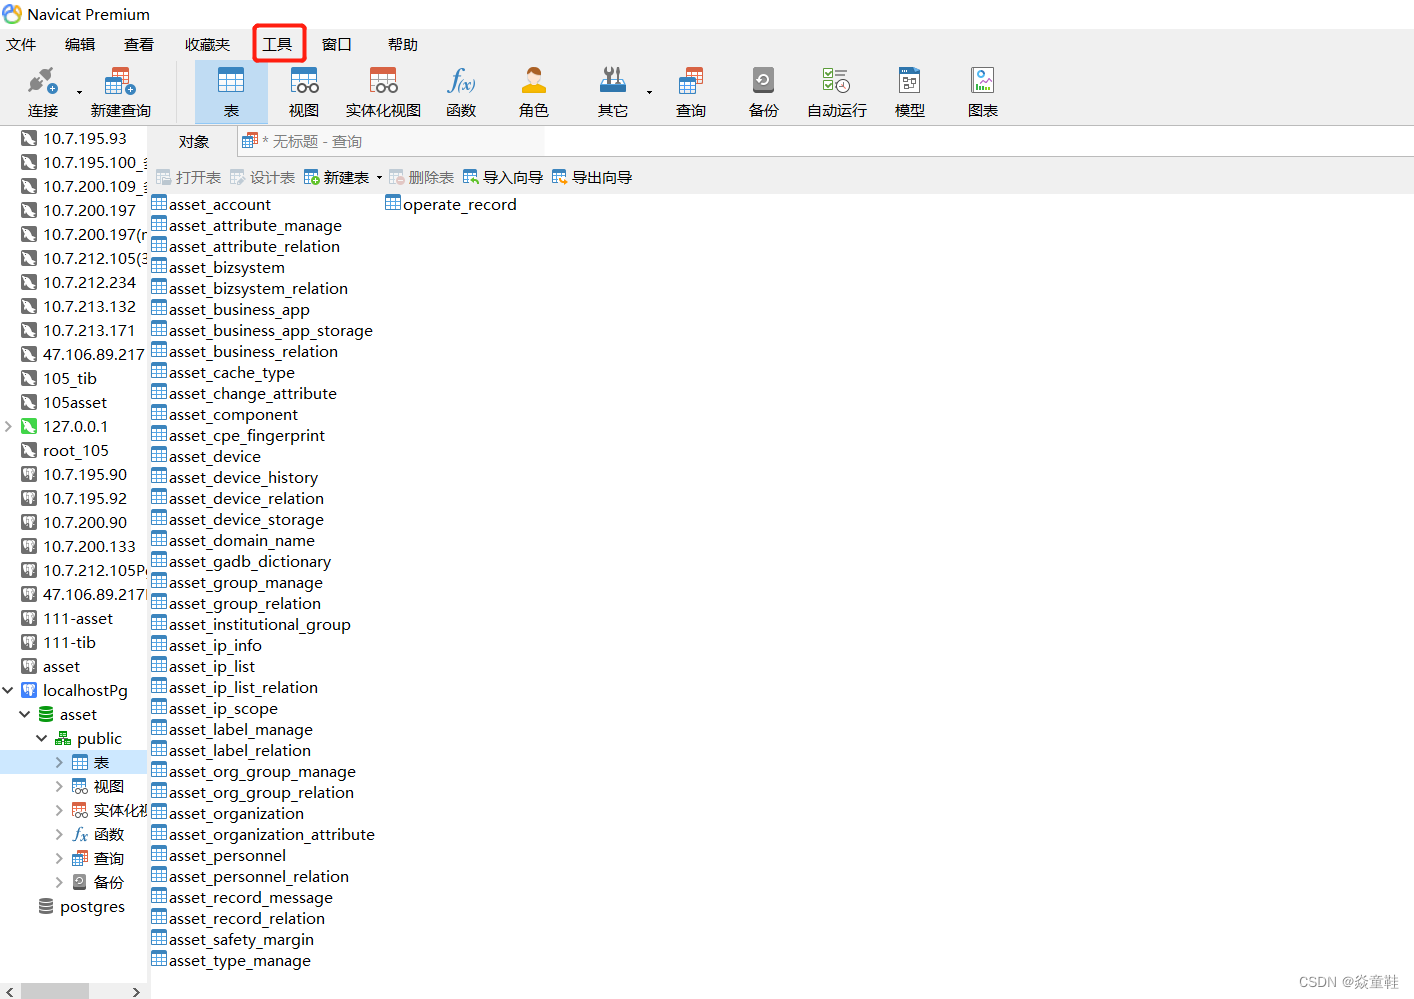
Task: Select the asset_cpe_fingerprint table name
Action: coord(247,435)
